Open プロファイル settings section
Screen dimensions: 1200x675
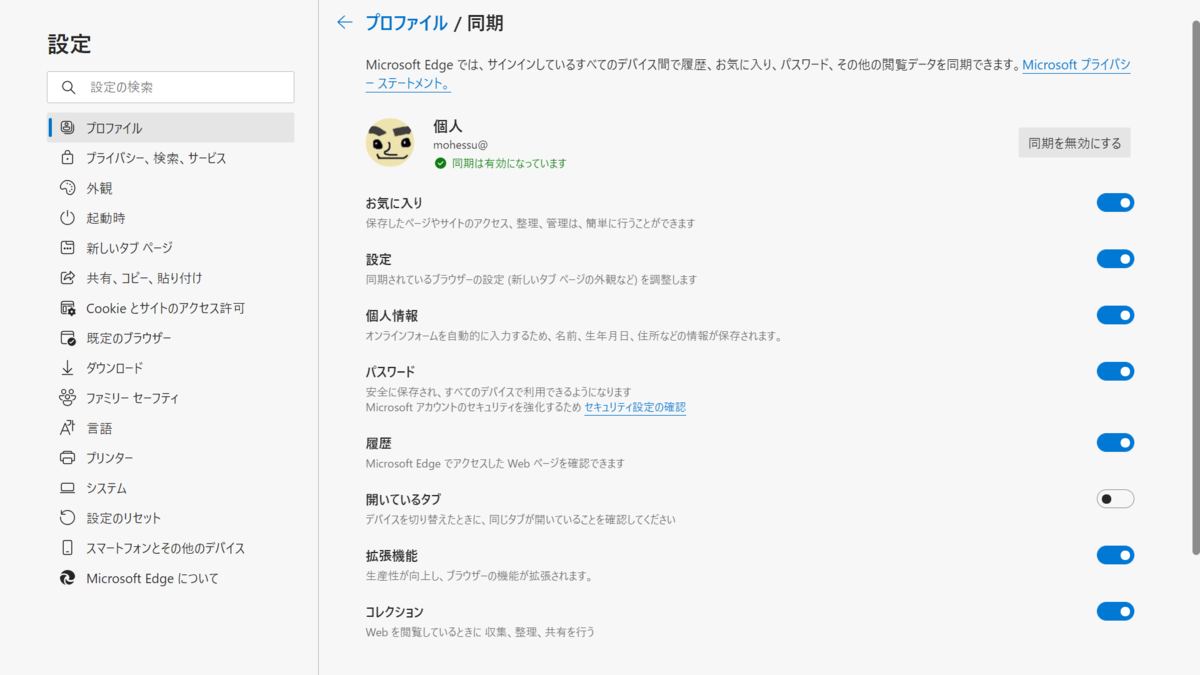pos(171,128)
